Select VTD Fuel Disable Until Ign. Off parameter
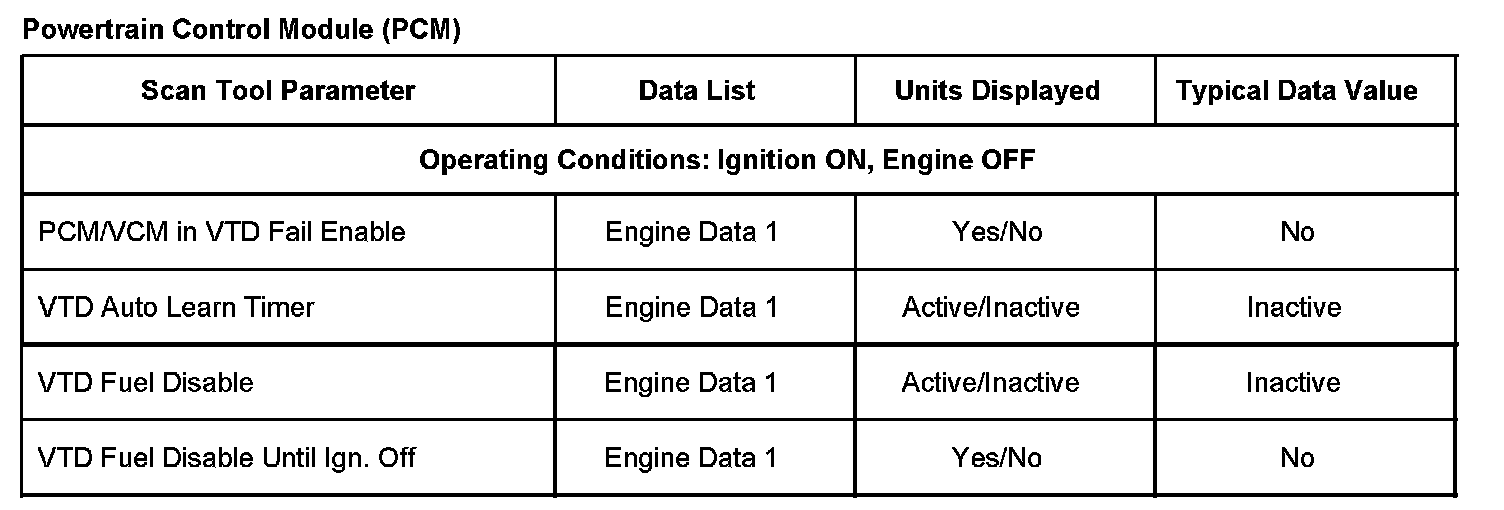 227,458
